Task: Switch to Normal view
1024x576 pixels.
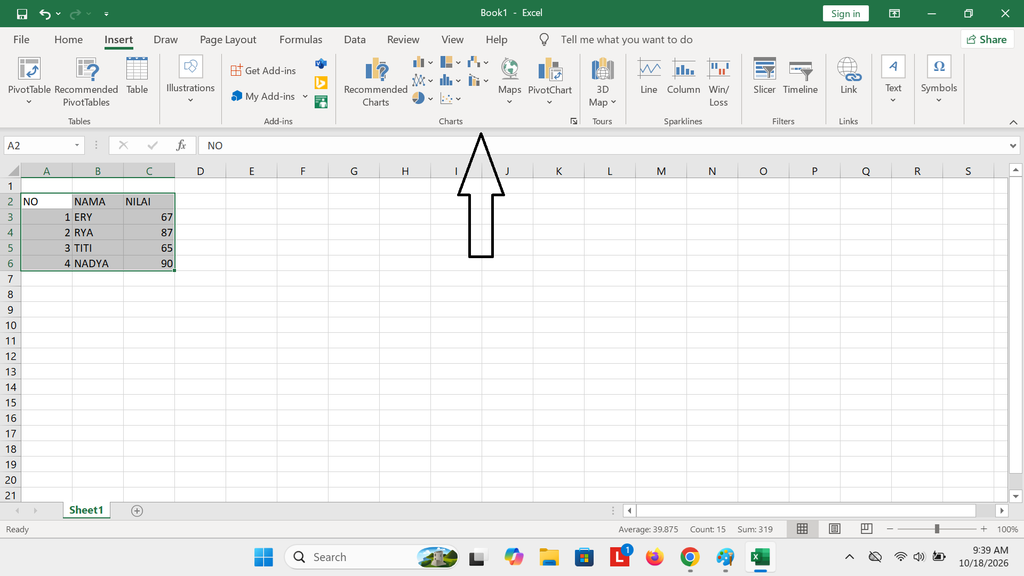Action: point(802,529)
